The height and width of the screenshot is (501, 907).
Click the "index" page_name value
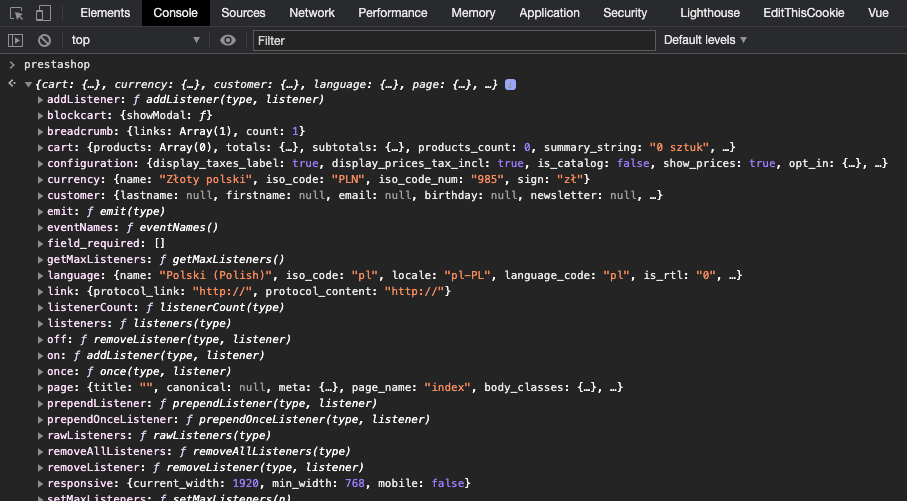click(448, 388)
